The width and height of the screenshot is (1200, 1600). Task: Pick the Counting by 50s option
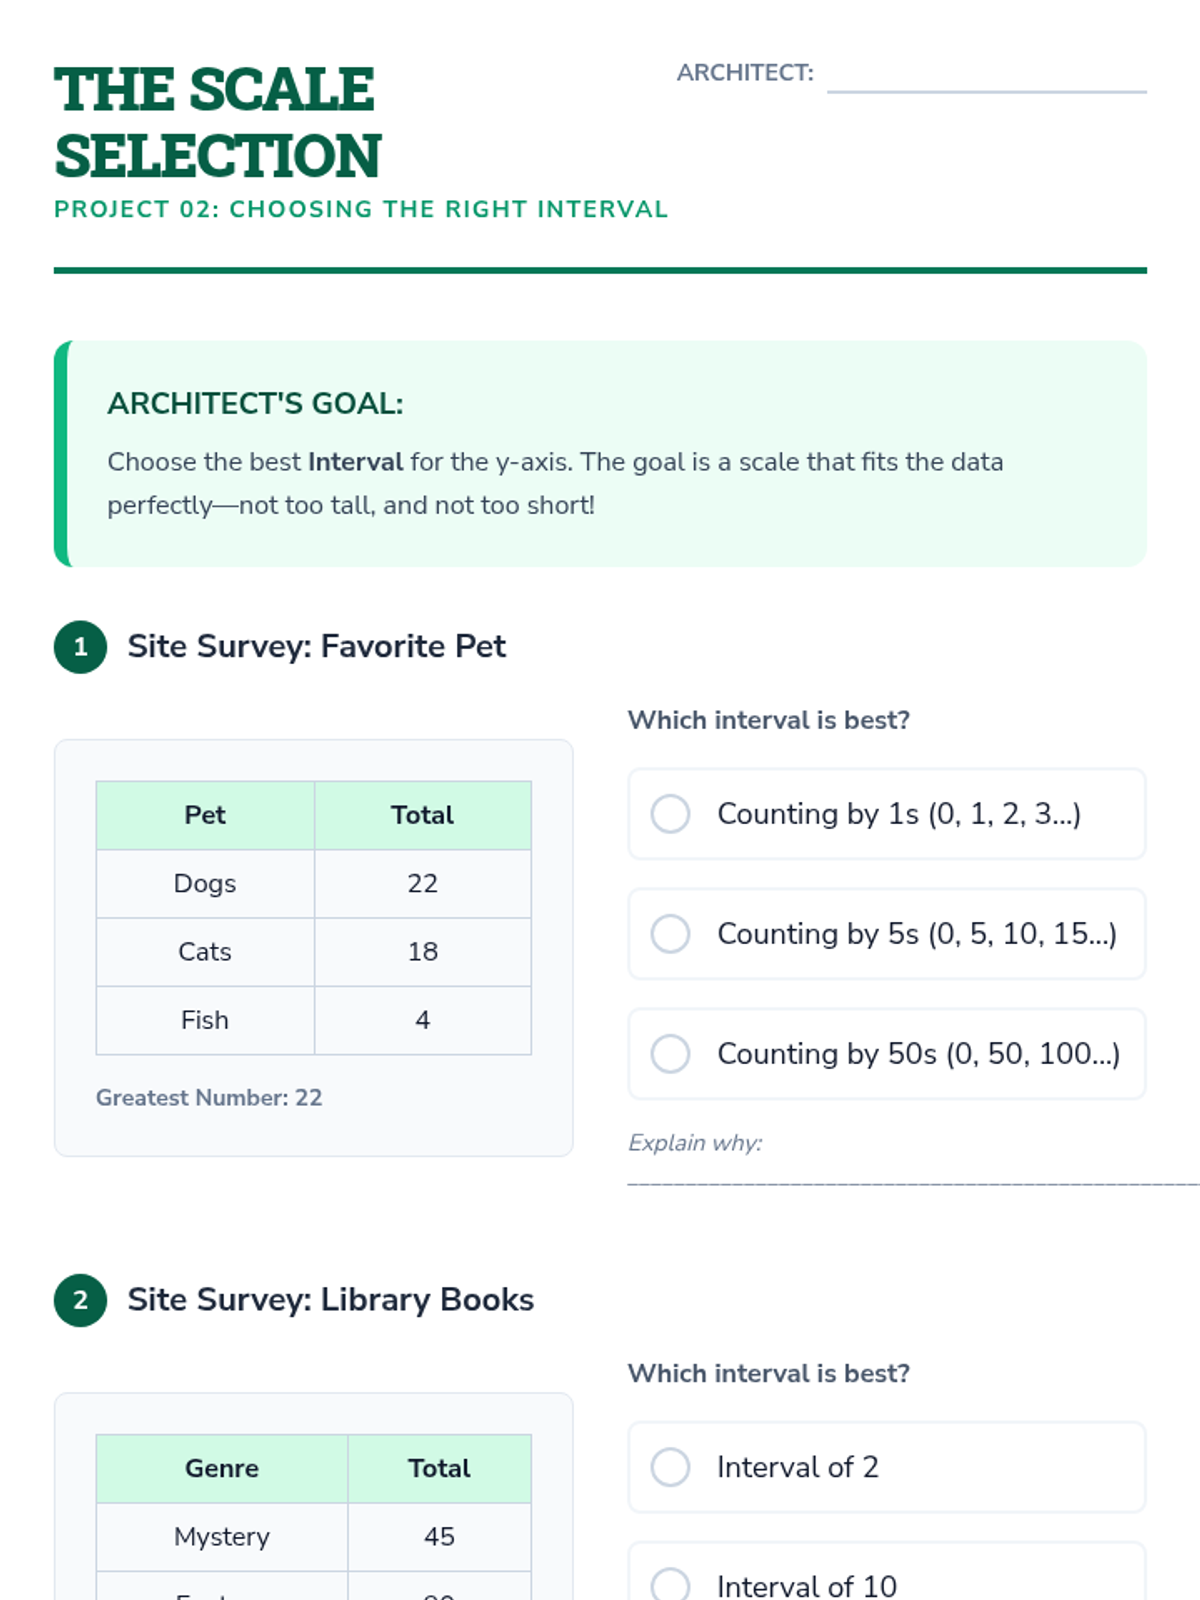[x=670, y=1054]
